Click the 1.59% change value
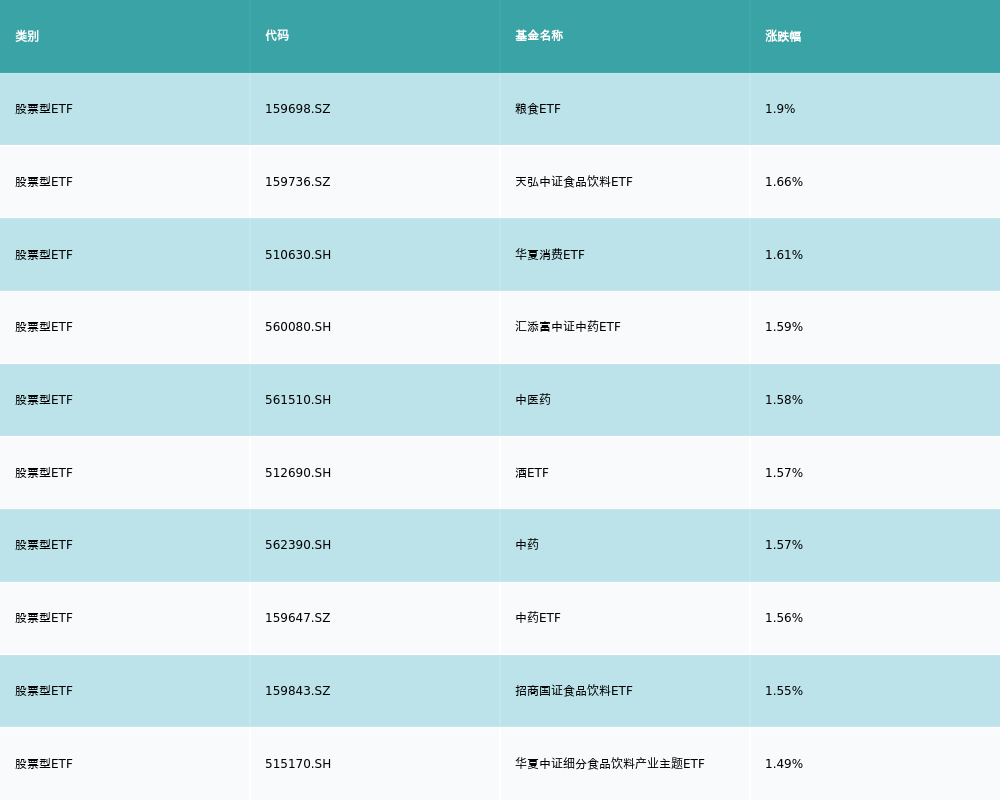Viewport: 1000px width, 800px height. (784, 327)
